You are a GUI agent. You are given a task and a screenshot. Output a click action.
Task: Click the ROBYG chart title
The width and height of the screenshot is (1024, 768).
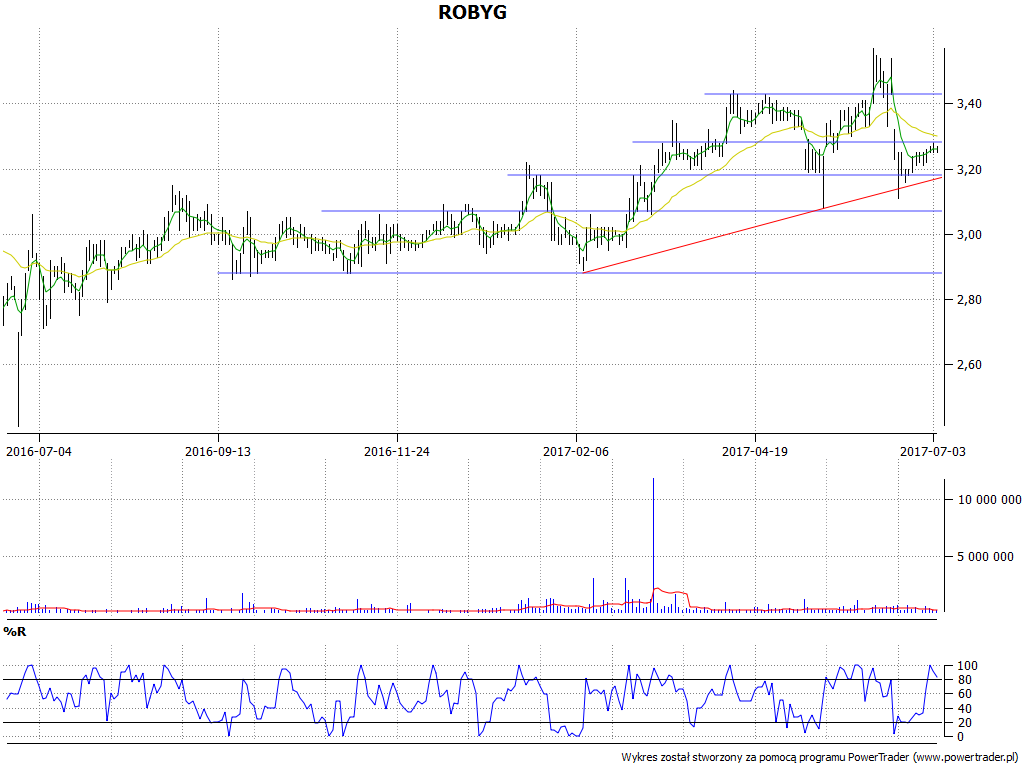472,12
